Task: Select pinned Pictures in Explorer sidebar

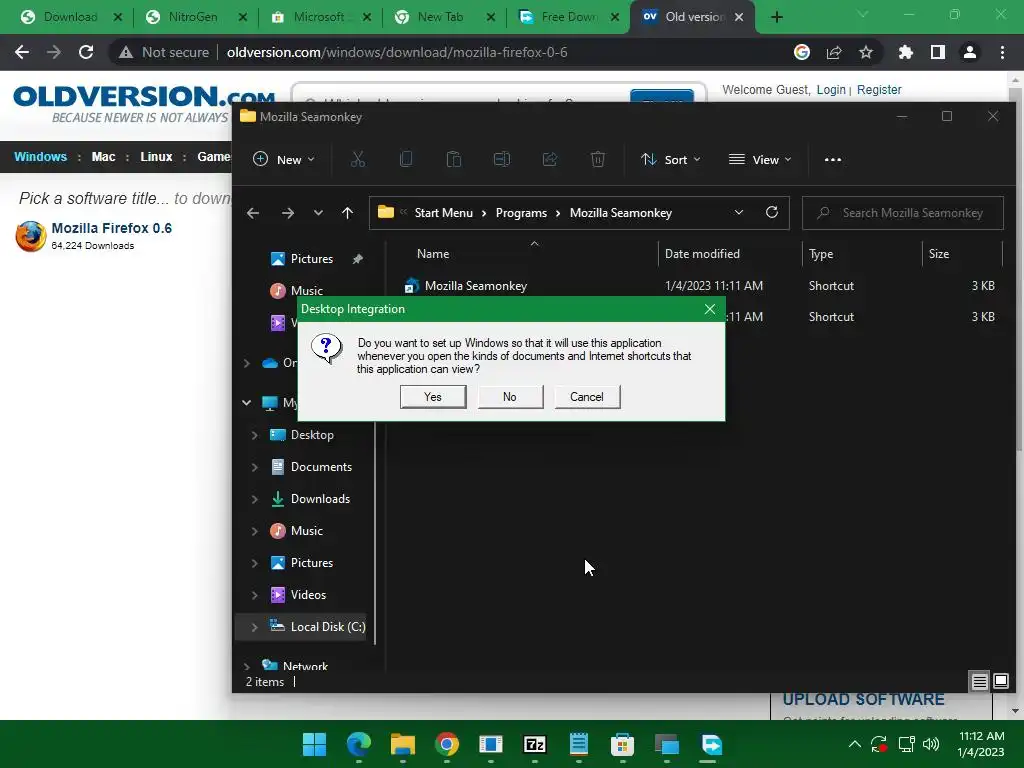Action: pos(312,259)
